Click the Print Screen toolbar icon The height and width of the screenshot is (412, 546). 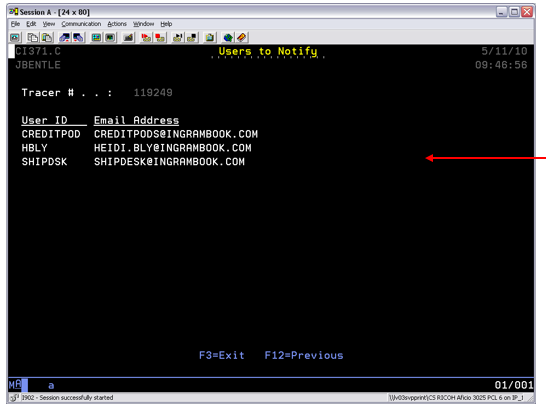15,37
